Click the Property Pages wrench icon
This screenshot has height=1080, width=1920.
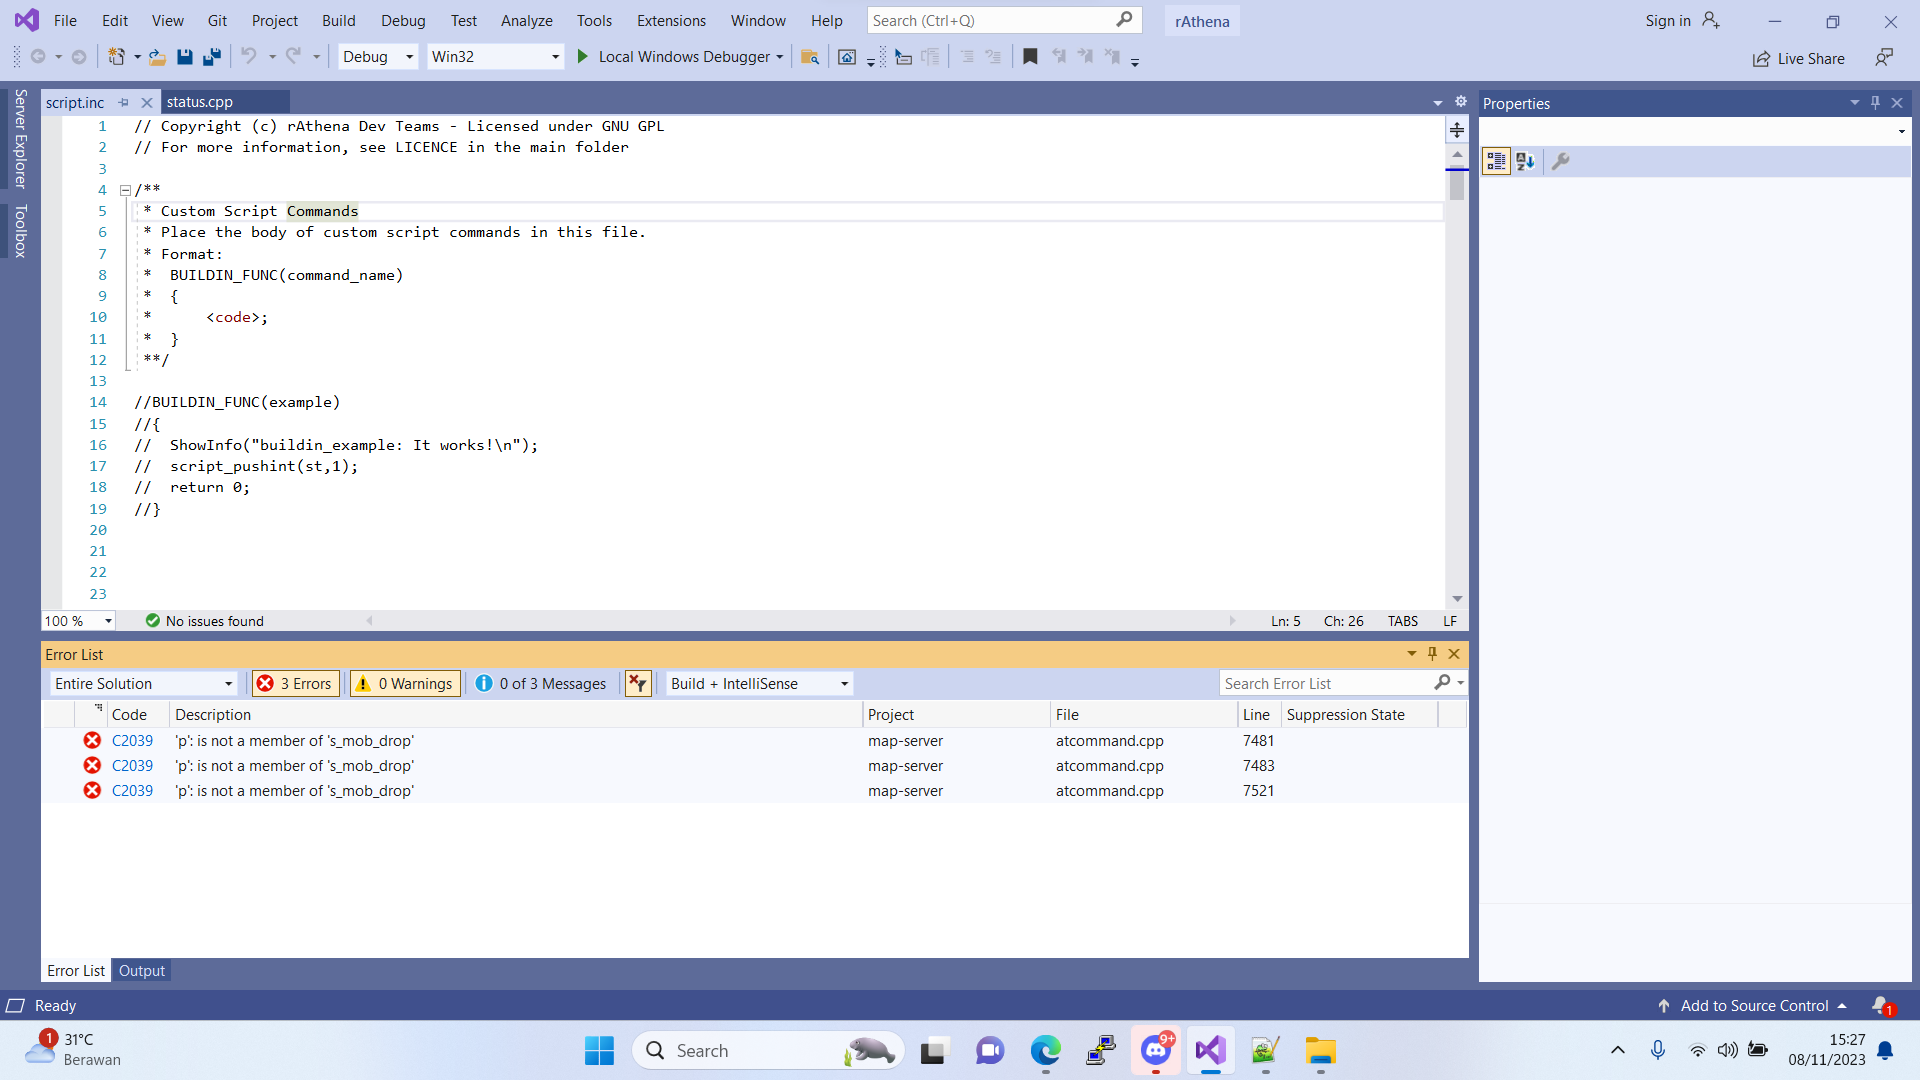pos(1560,161)
